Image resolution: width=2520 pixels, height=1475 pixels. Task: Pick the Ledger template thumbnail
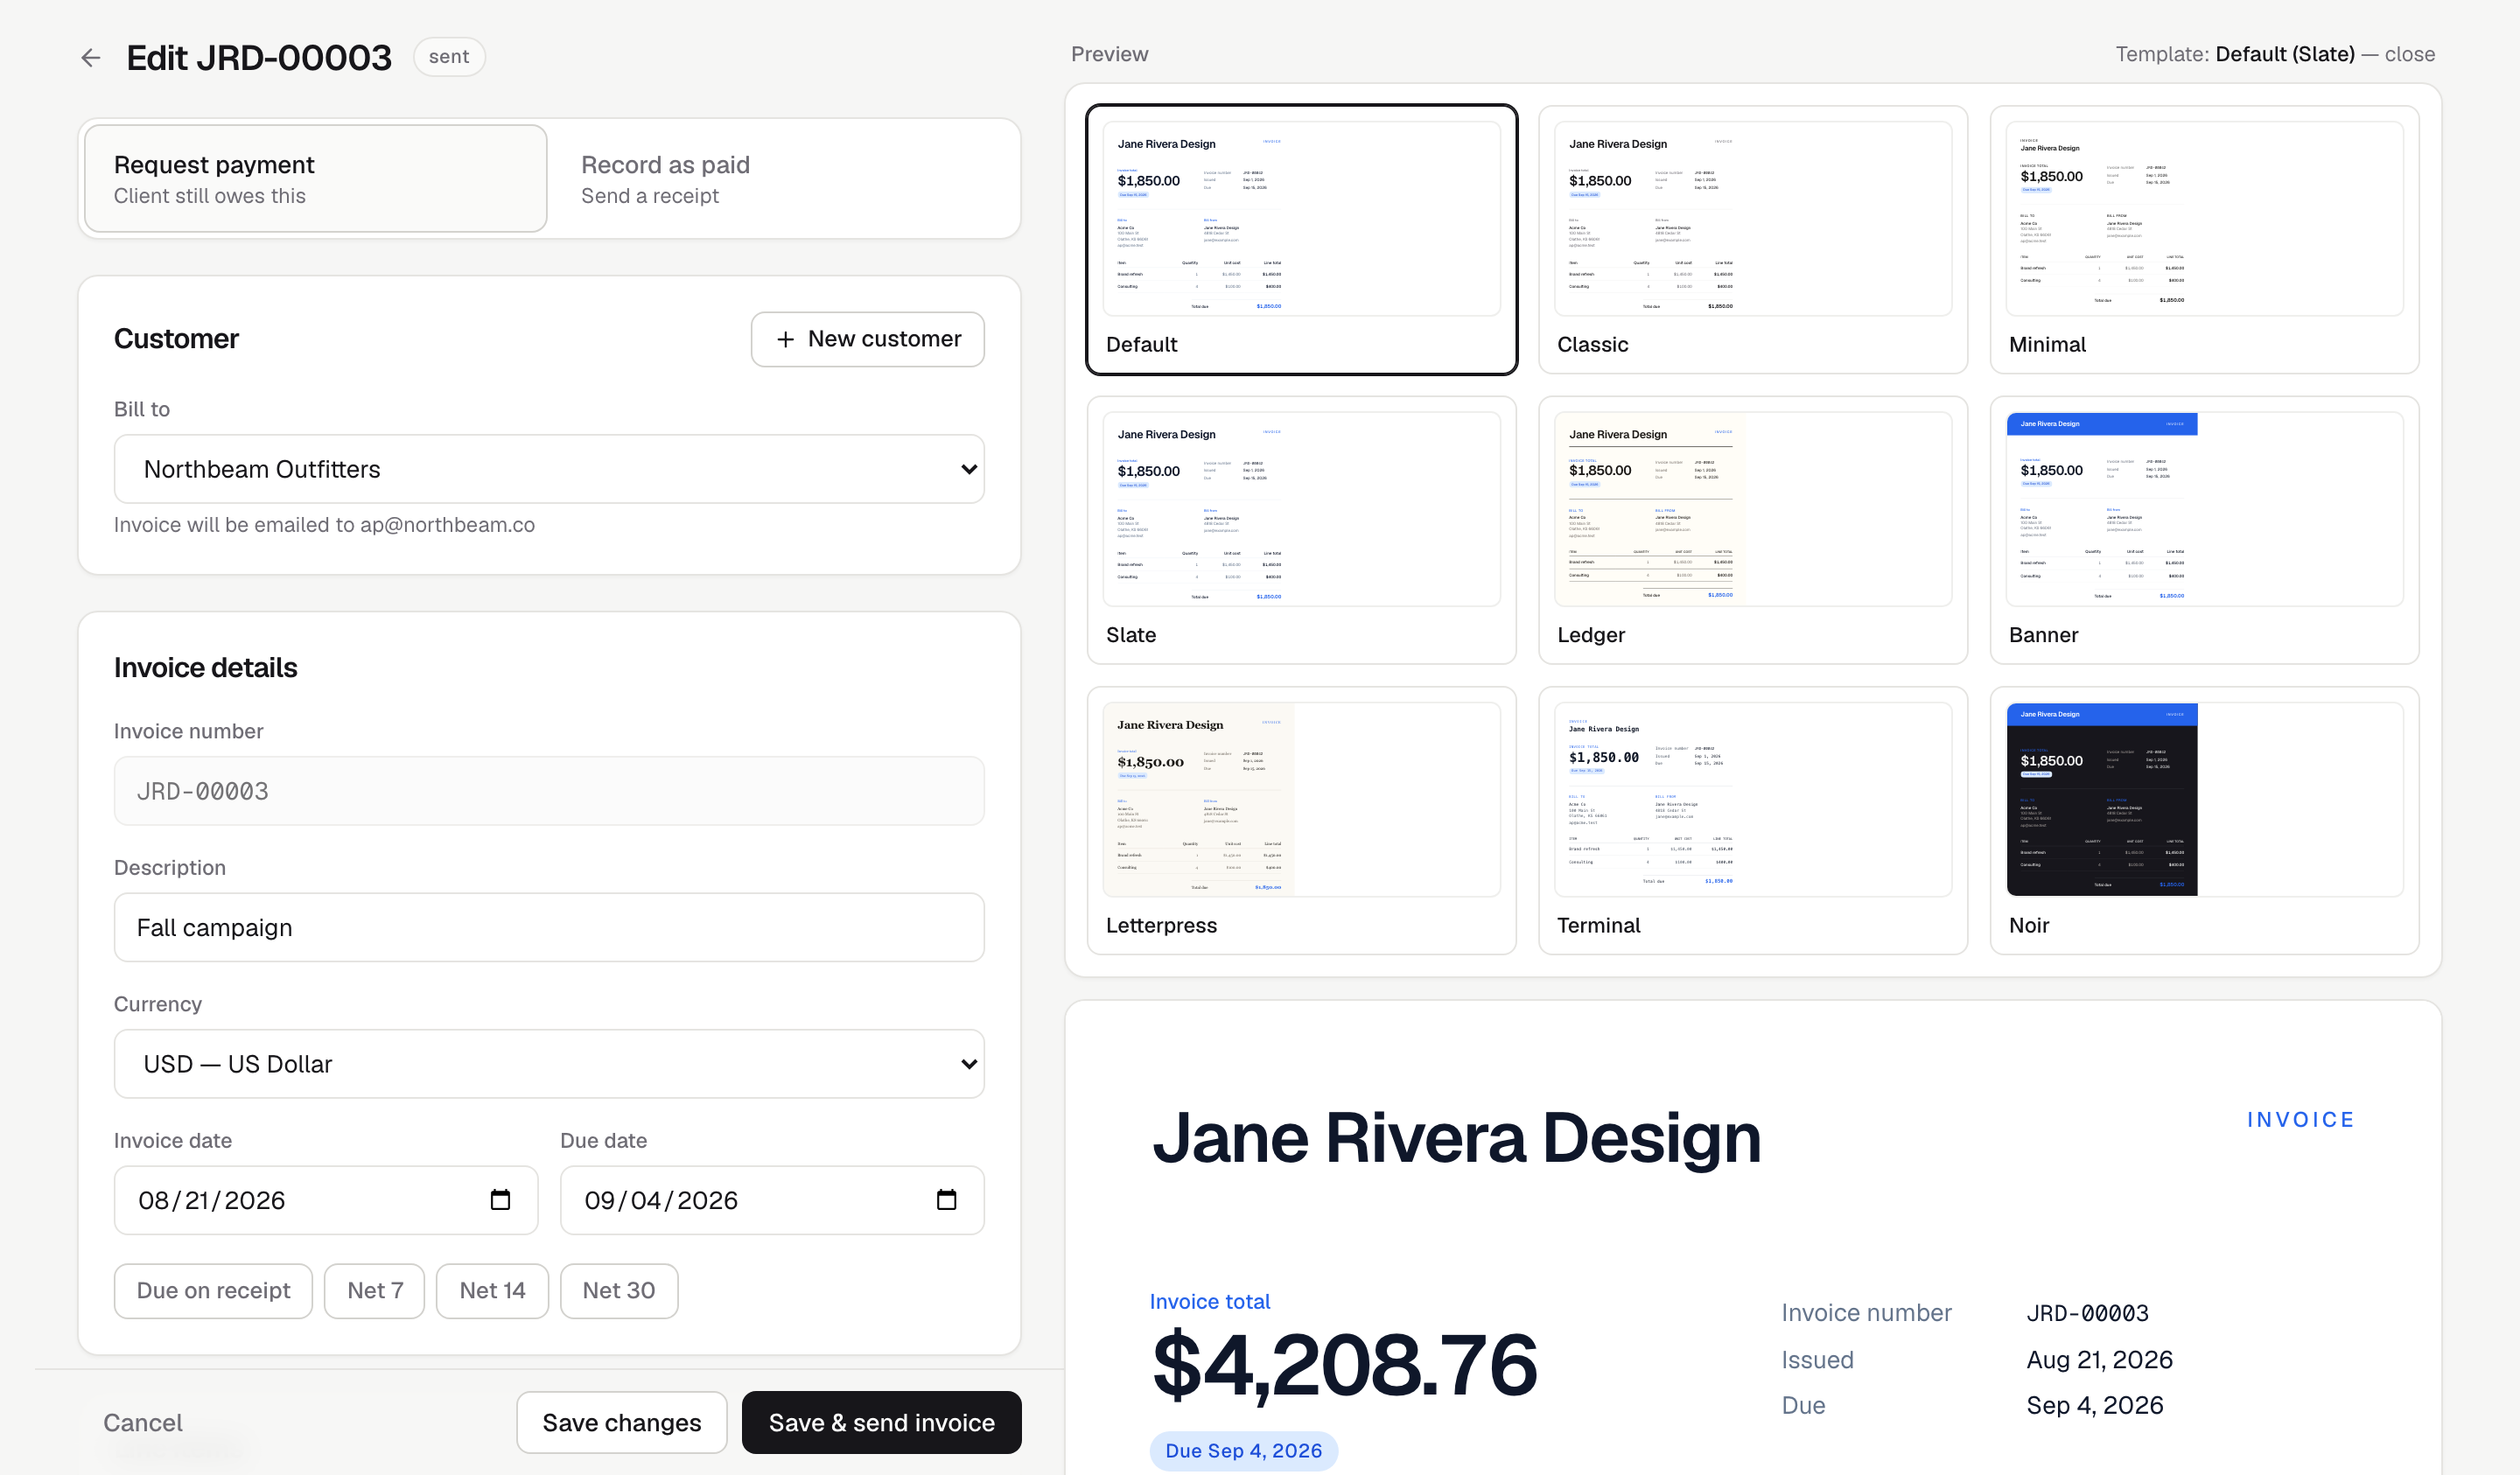click(x=1752, y=530)
